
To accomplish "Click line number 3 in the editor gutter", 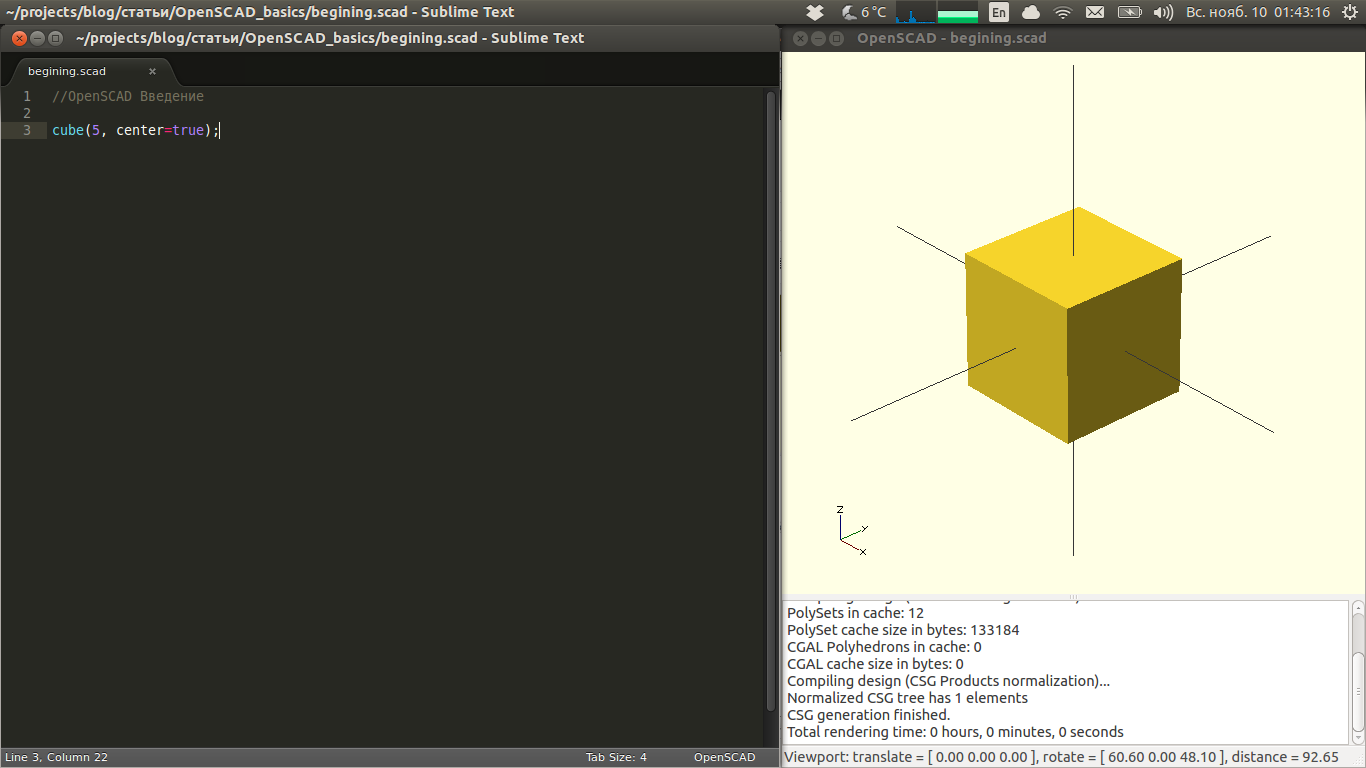I will (x=27, y=130).
